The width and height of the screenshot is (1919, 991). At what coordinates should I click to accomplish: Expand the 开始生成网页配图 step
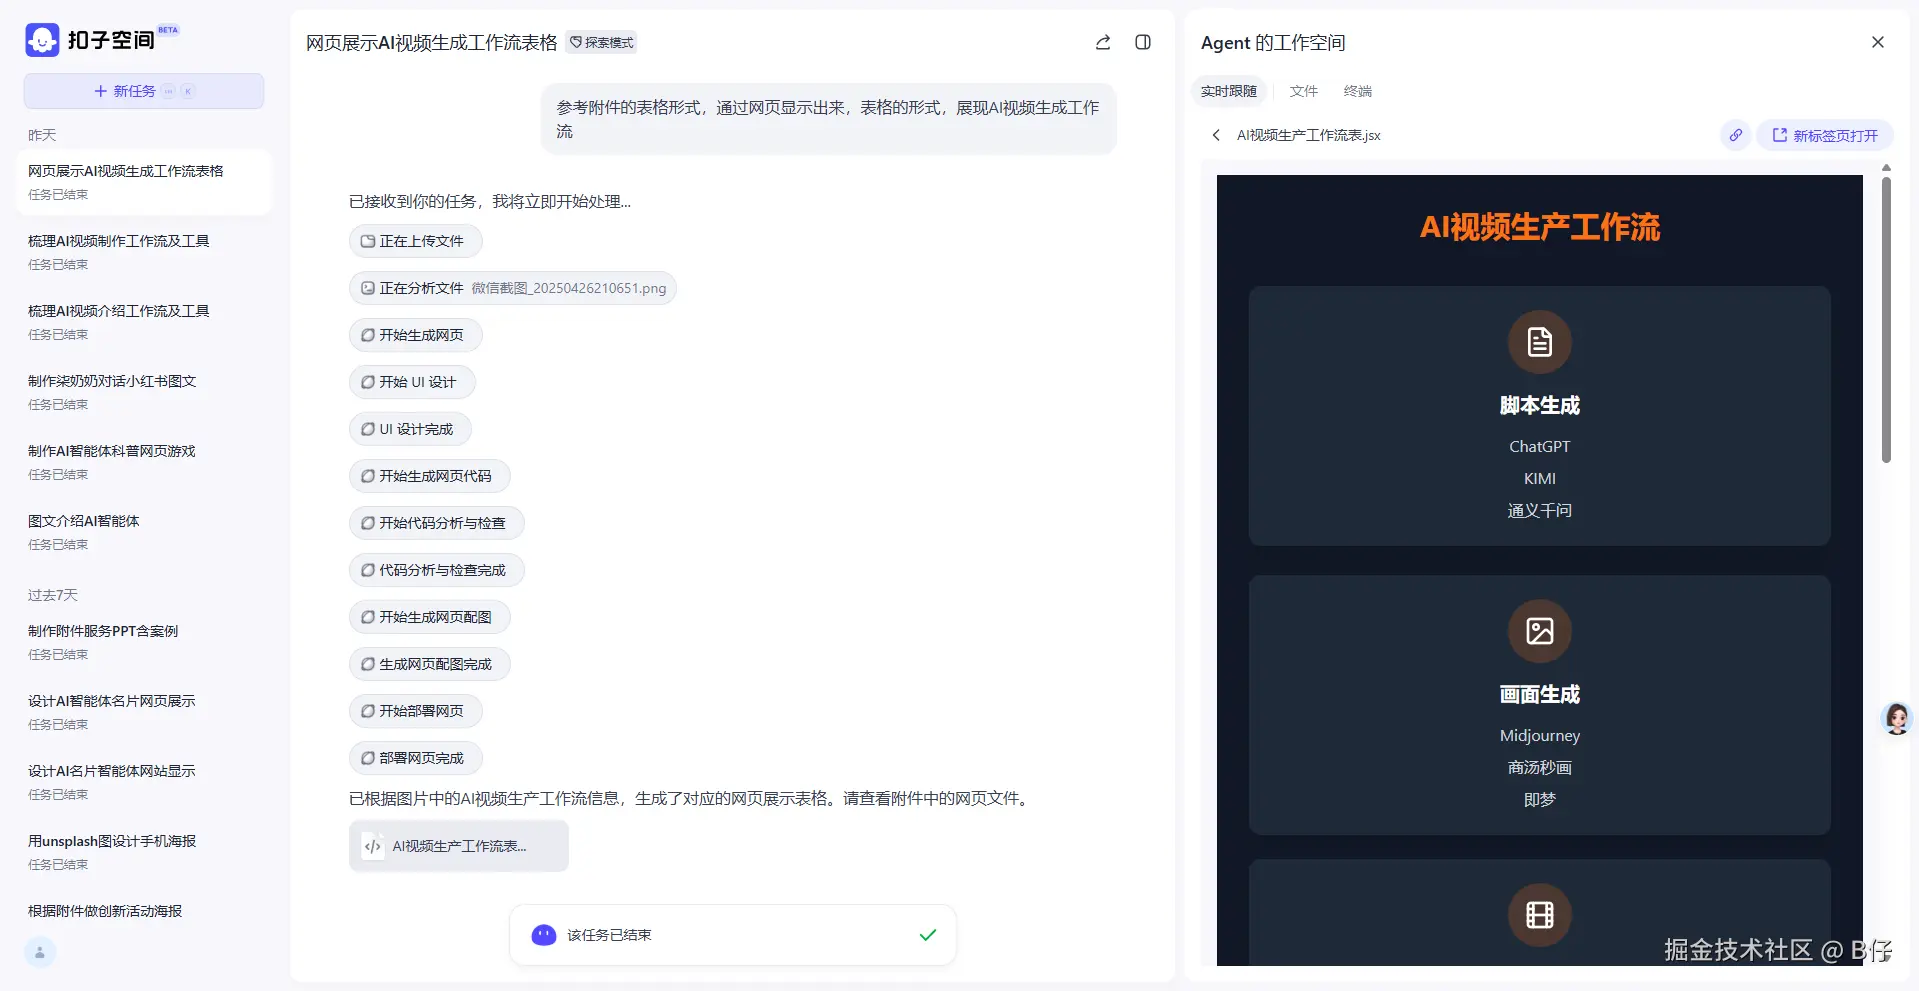click(429, 617)
